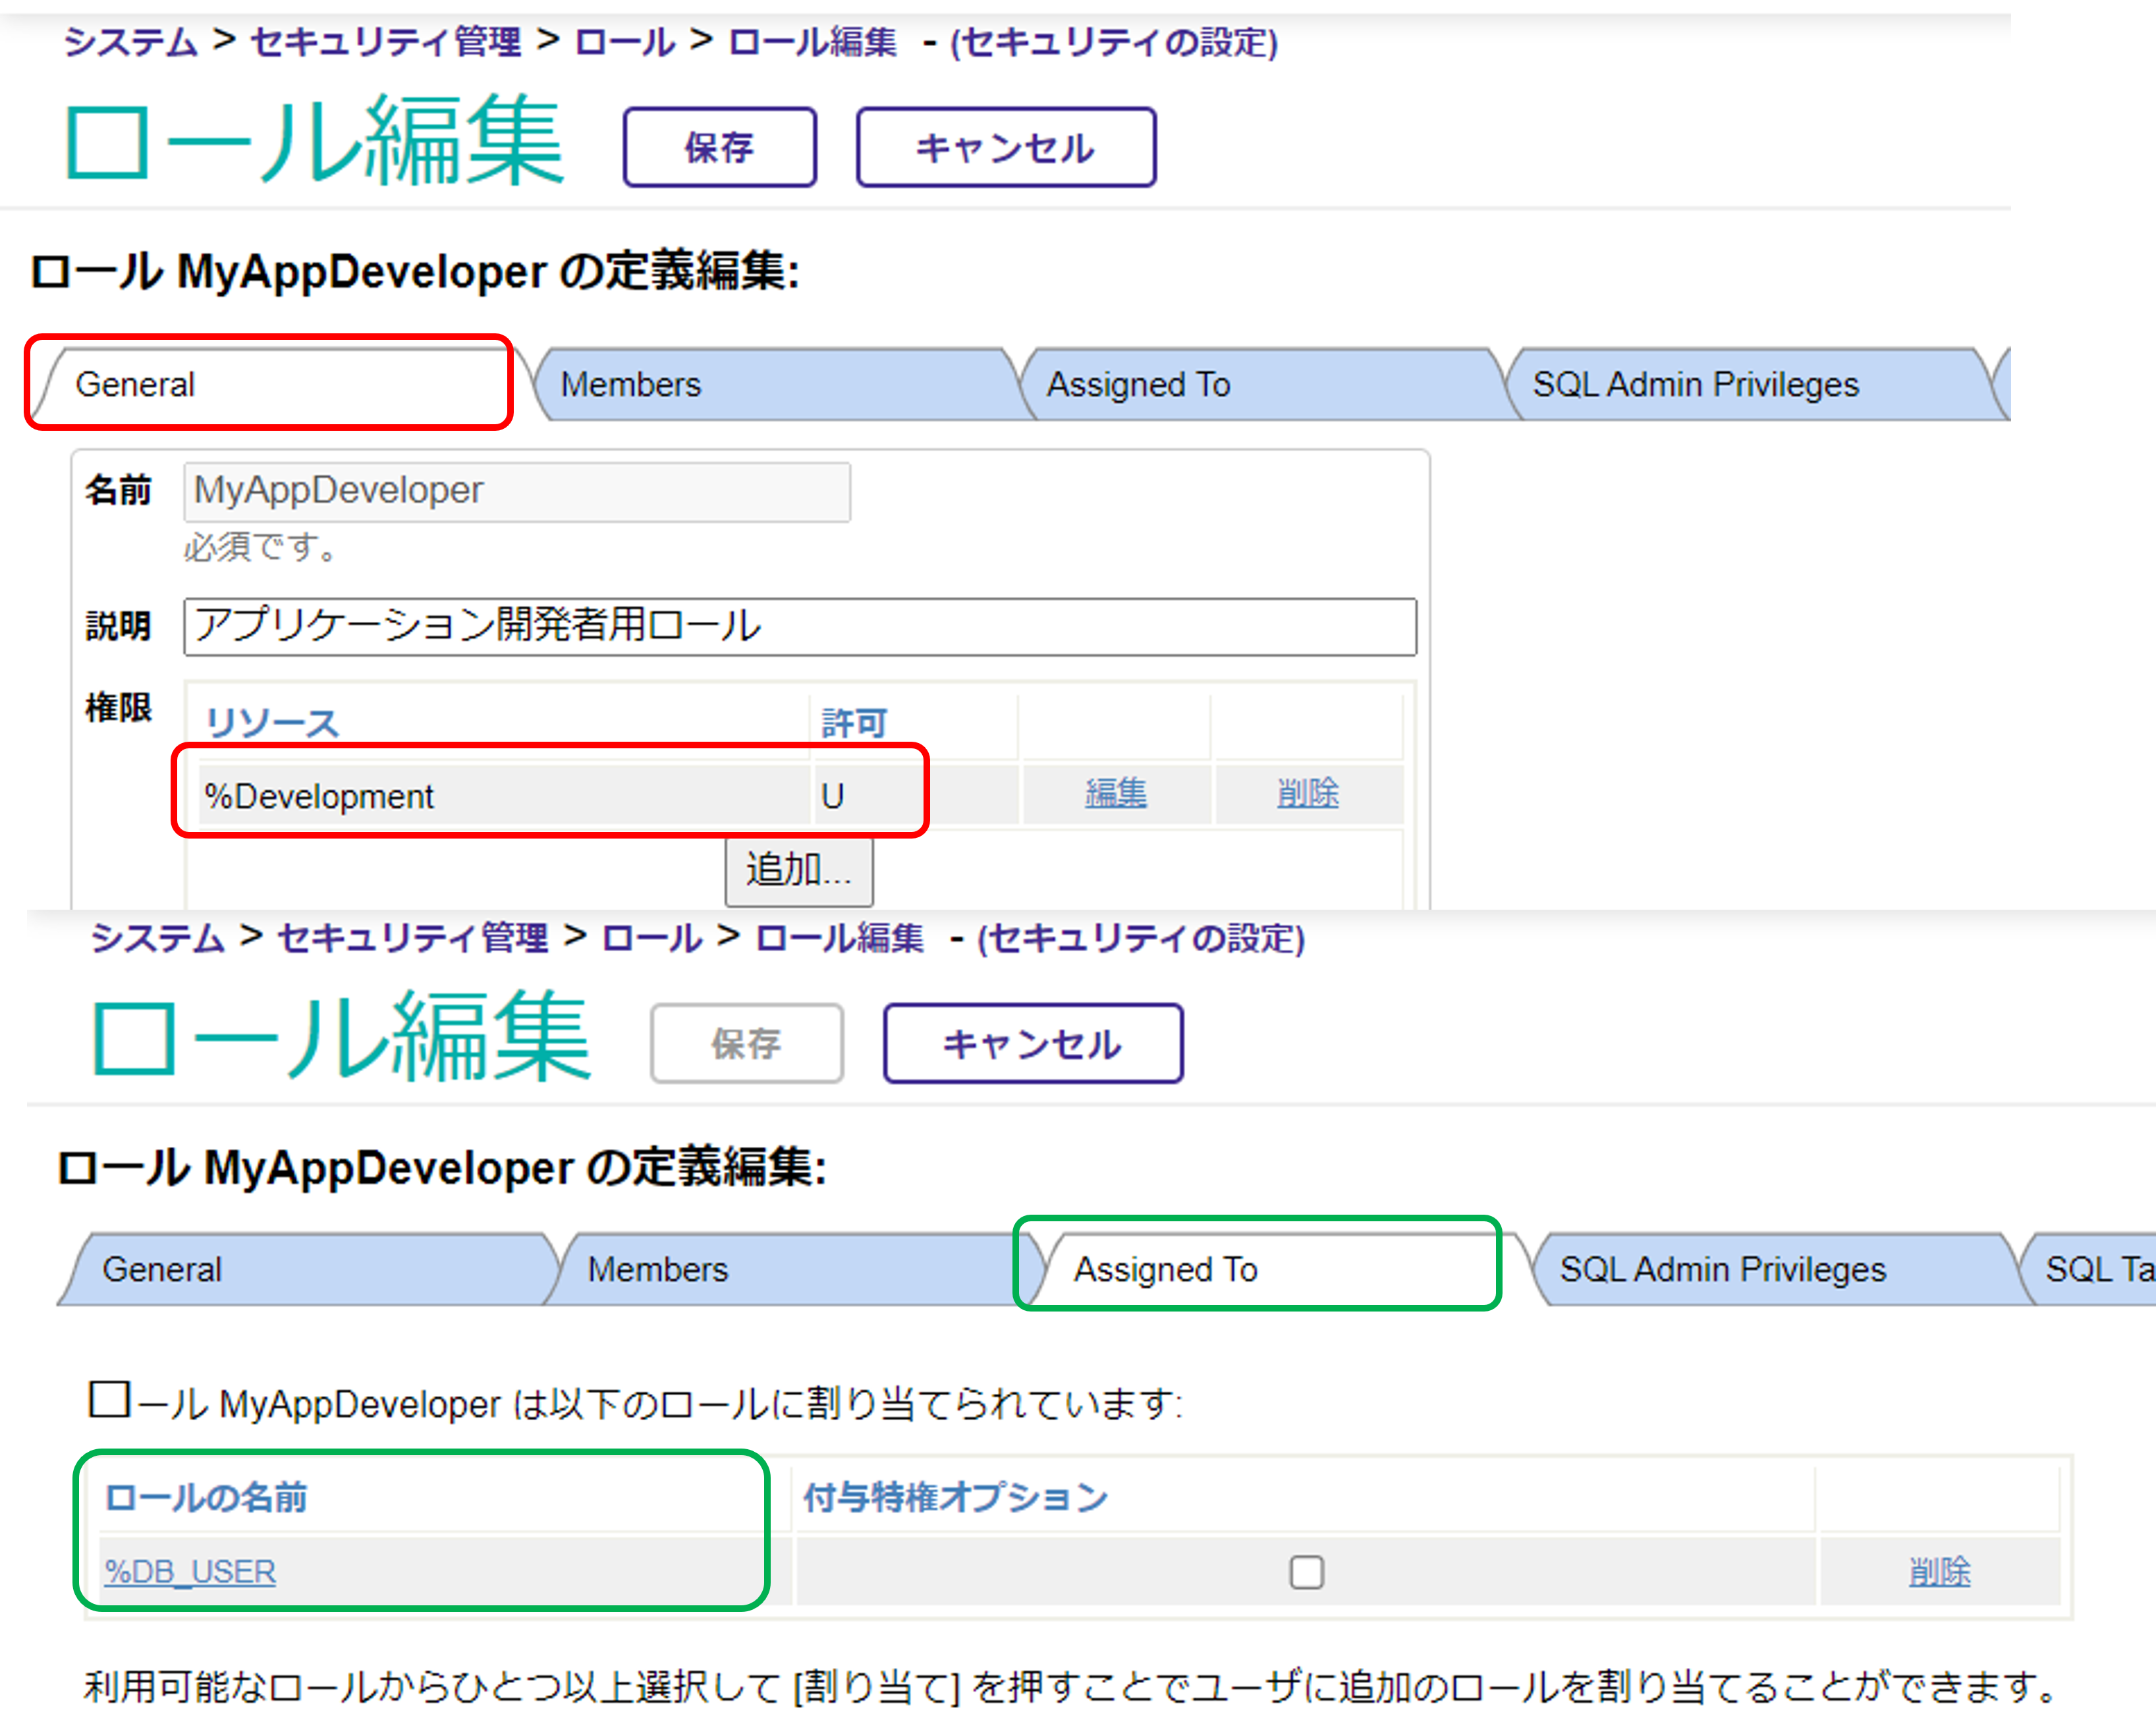Toggle the 付与特権オプション checkbox for %DB_USER

pyautogui.click(x=1306, y=1572)
